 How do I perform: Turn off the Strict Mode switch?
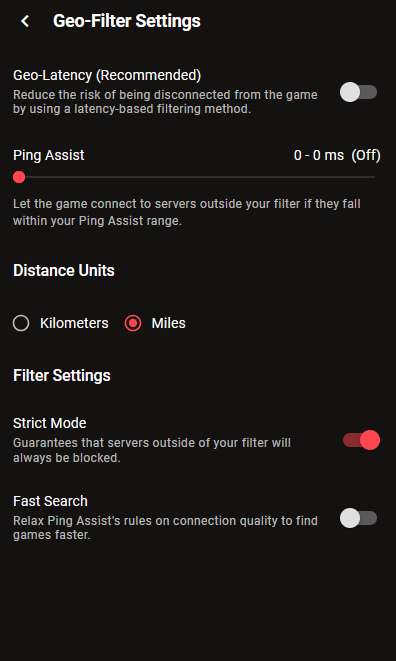click(x=361, y=440)
